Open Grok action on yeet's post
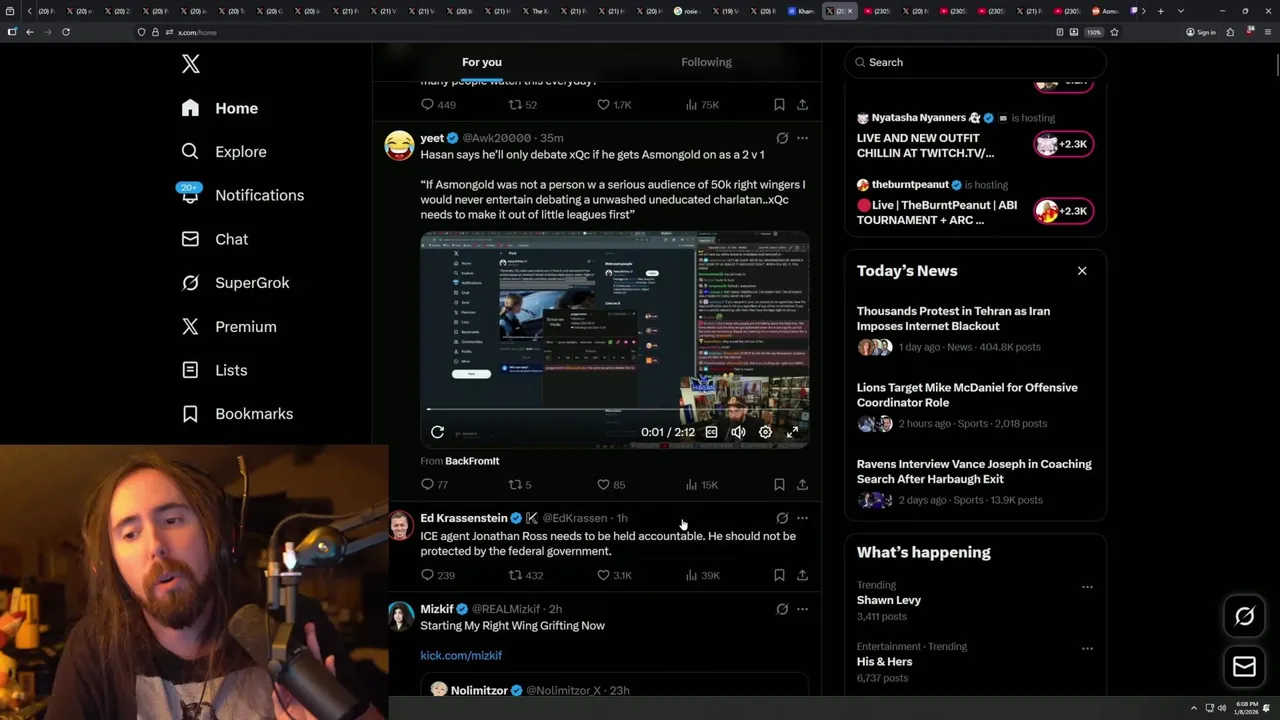Screen dimensions: 1280x720 coord(782,138)
